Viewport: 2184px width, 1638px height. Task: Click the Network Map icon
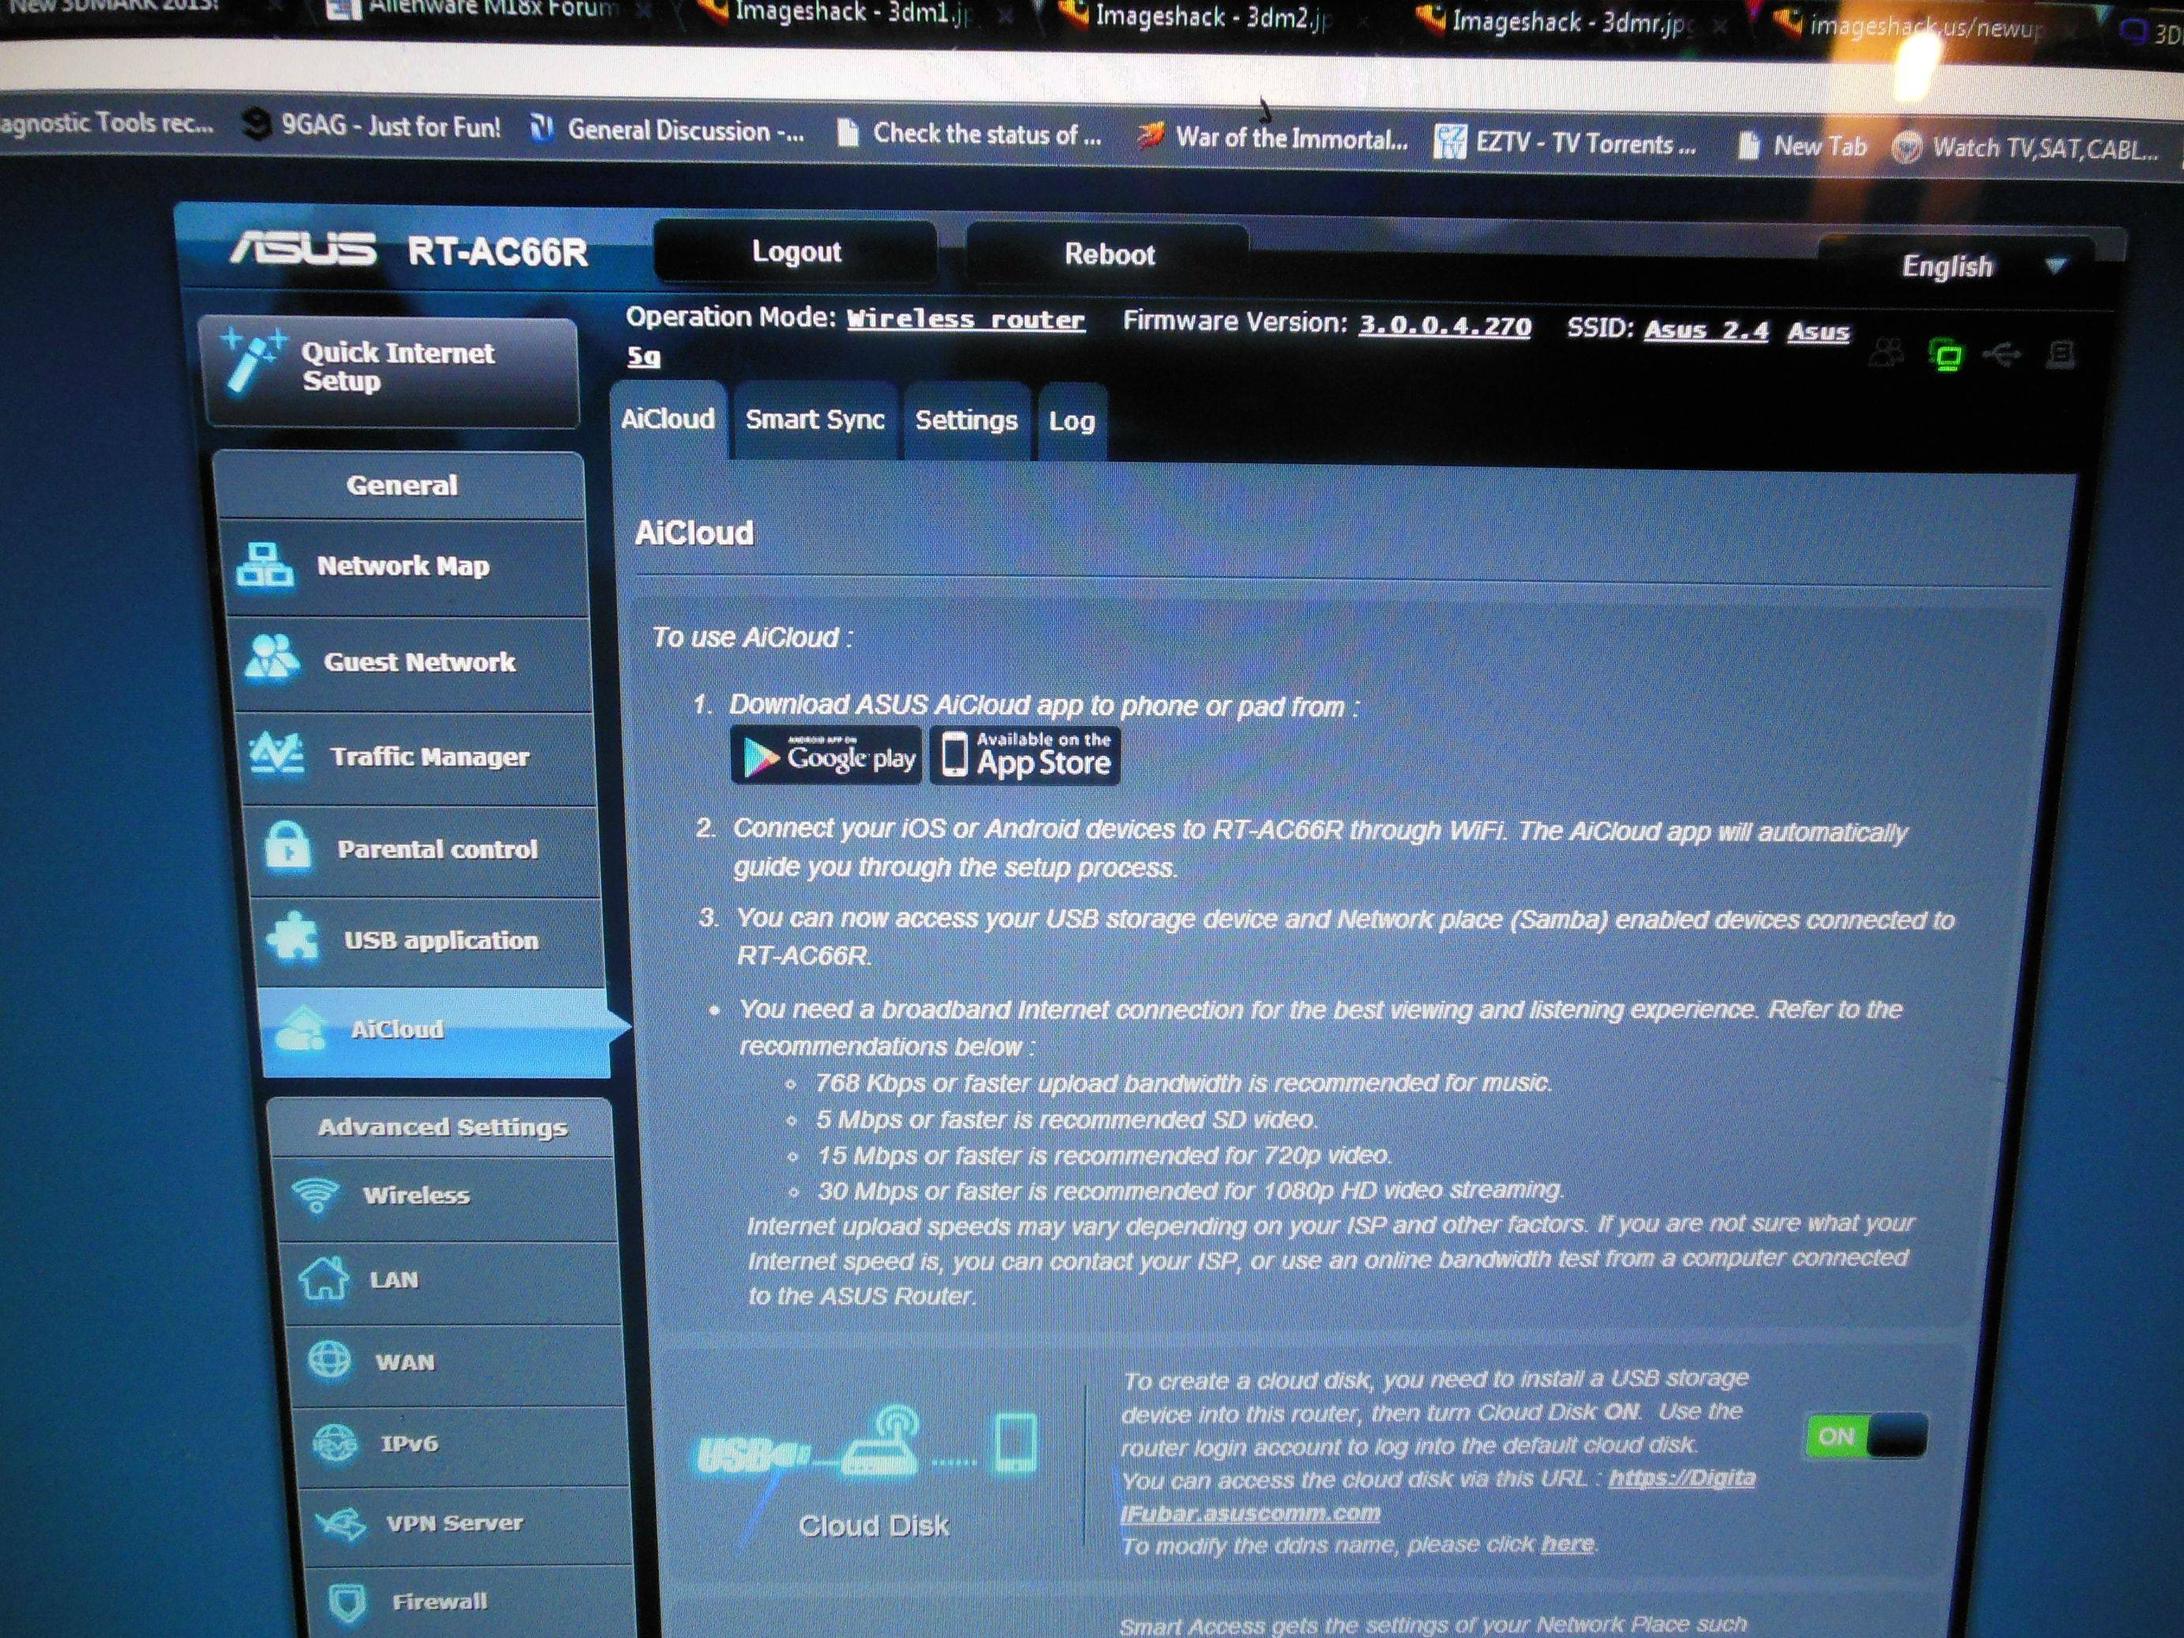[x=265, y=566]
